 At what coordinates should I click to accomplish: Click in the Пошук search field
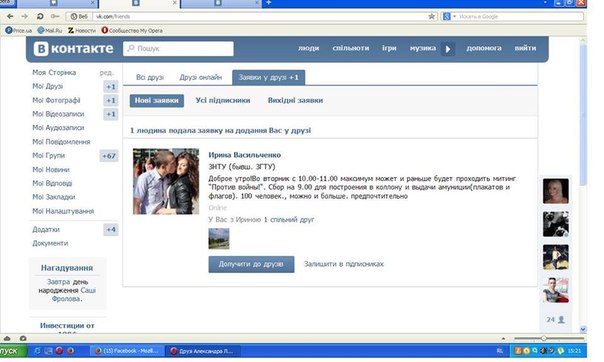pyautogui.click(x=178, y=49)
